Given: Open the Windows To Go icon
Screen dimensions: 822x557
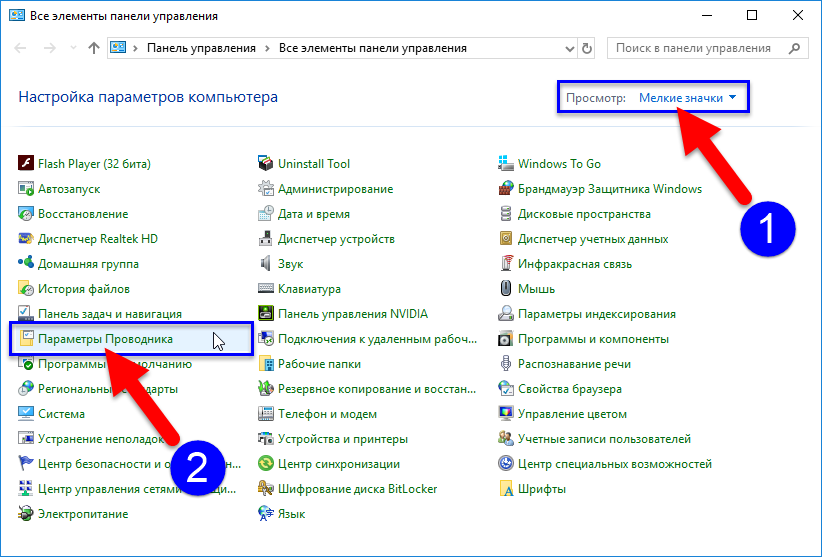Looking at the screenshot, I should 506,163.
